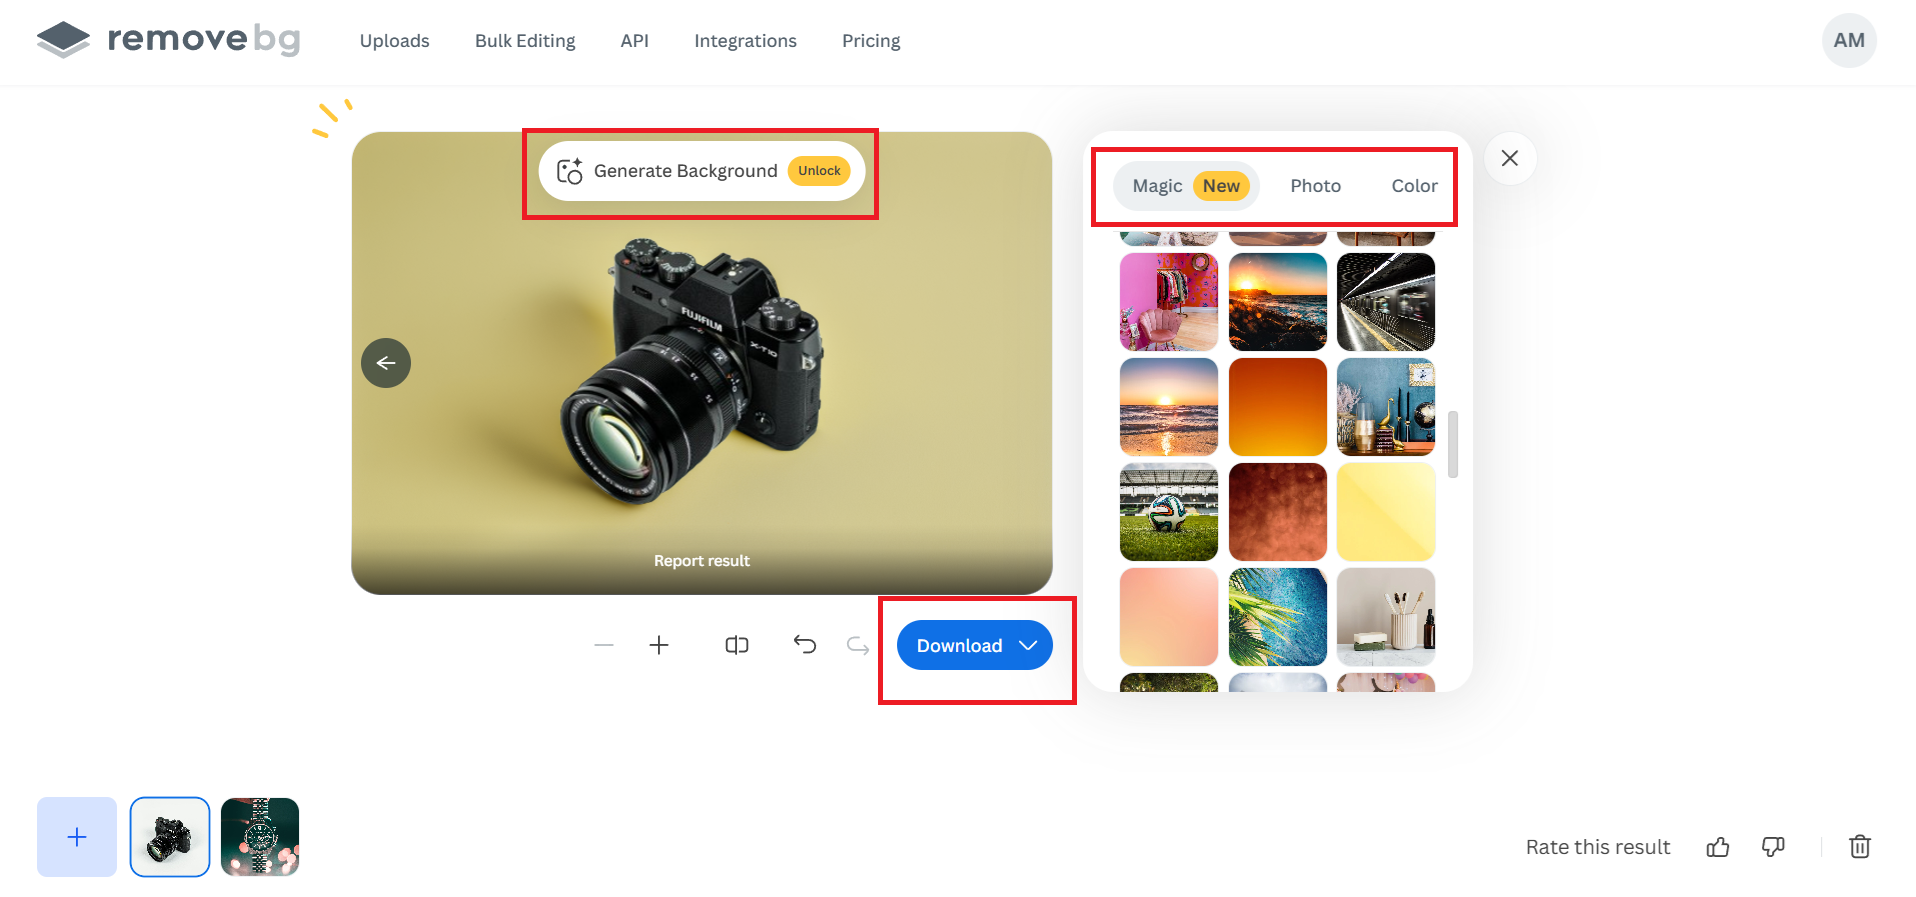Click the thumbs up rating icon

tap(1718, 848)
